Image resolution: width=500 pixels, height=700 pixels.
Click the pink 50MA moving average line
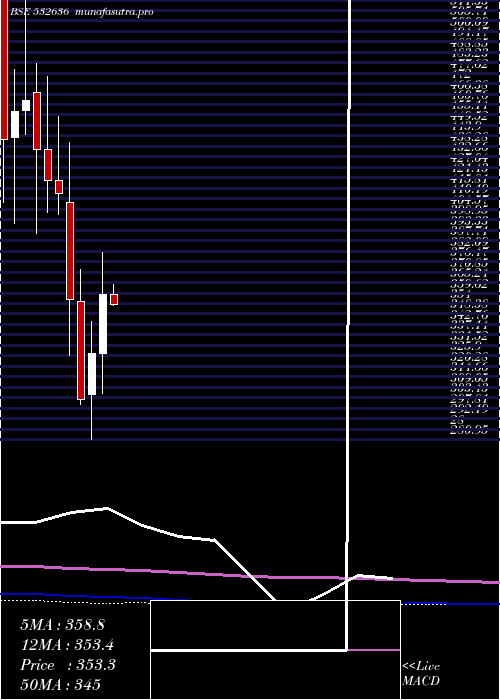(x=250, y=575)
